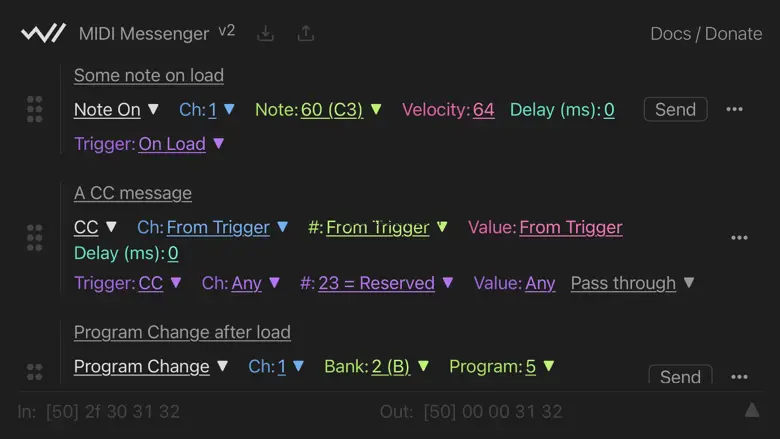Image resolution: width=780 pixels, height=439 pixels.
Task: Open the three-dot menu for the Note On message
Action: pyautogui.click(x=735, y=109)
